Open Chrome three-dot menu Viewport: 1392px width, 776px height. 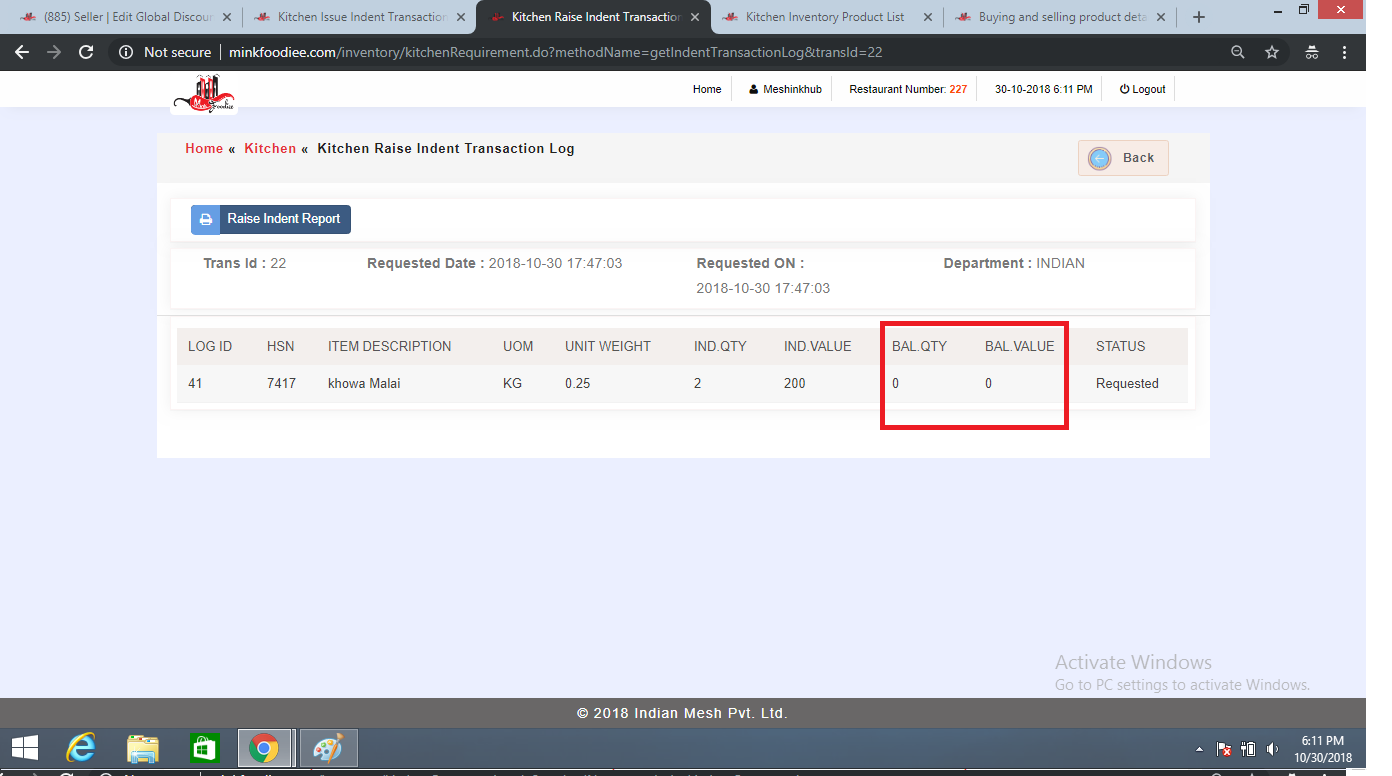[1345, 52]
